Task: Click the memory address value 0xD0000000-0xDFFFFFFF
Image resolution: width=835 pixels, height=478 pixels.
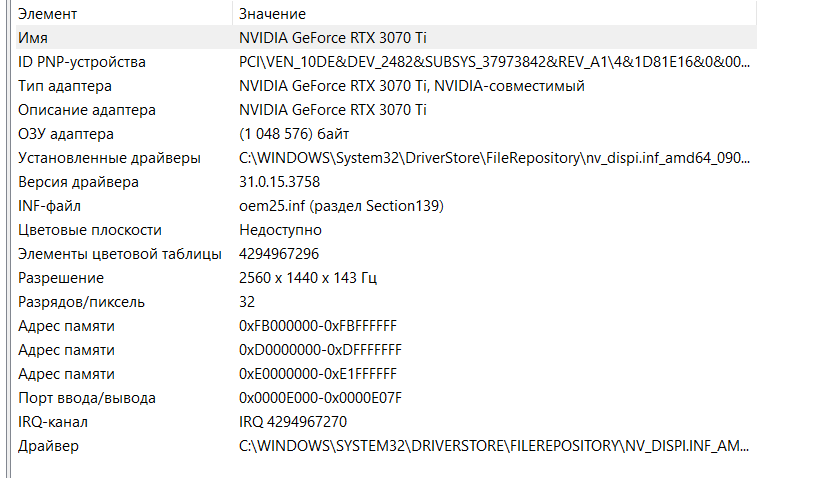Action: (320, 350)
